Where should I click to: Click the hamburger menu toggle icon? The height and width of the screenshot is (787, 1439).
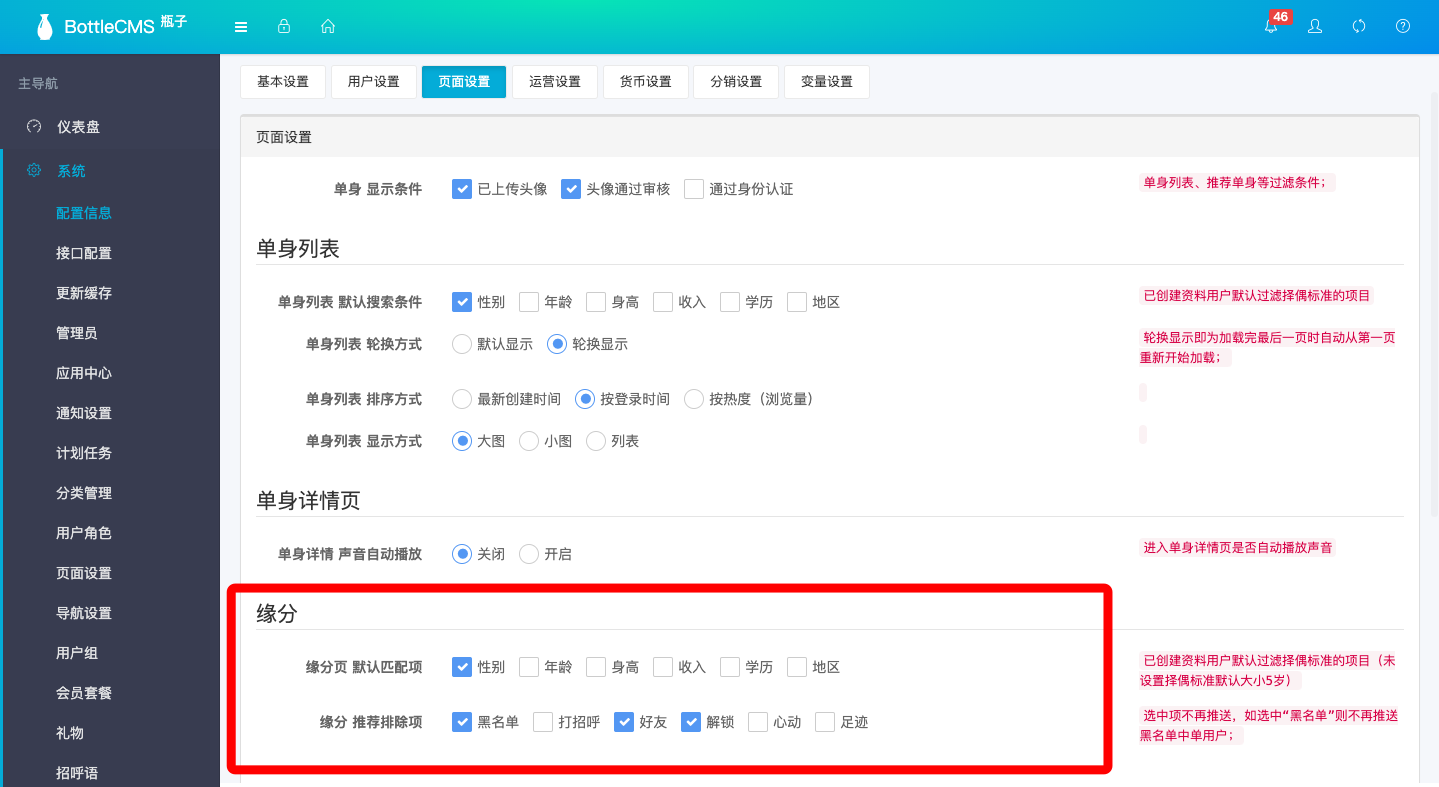[x=241, y=27]
